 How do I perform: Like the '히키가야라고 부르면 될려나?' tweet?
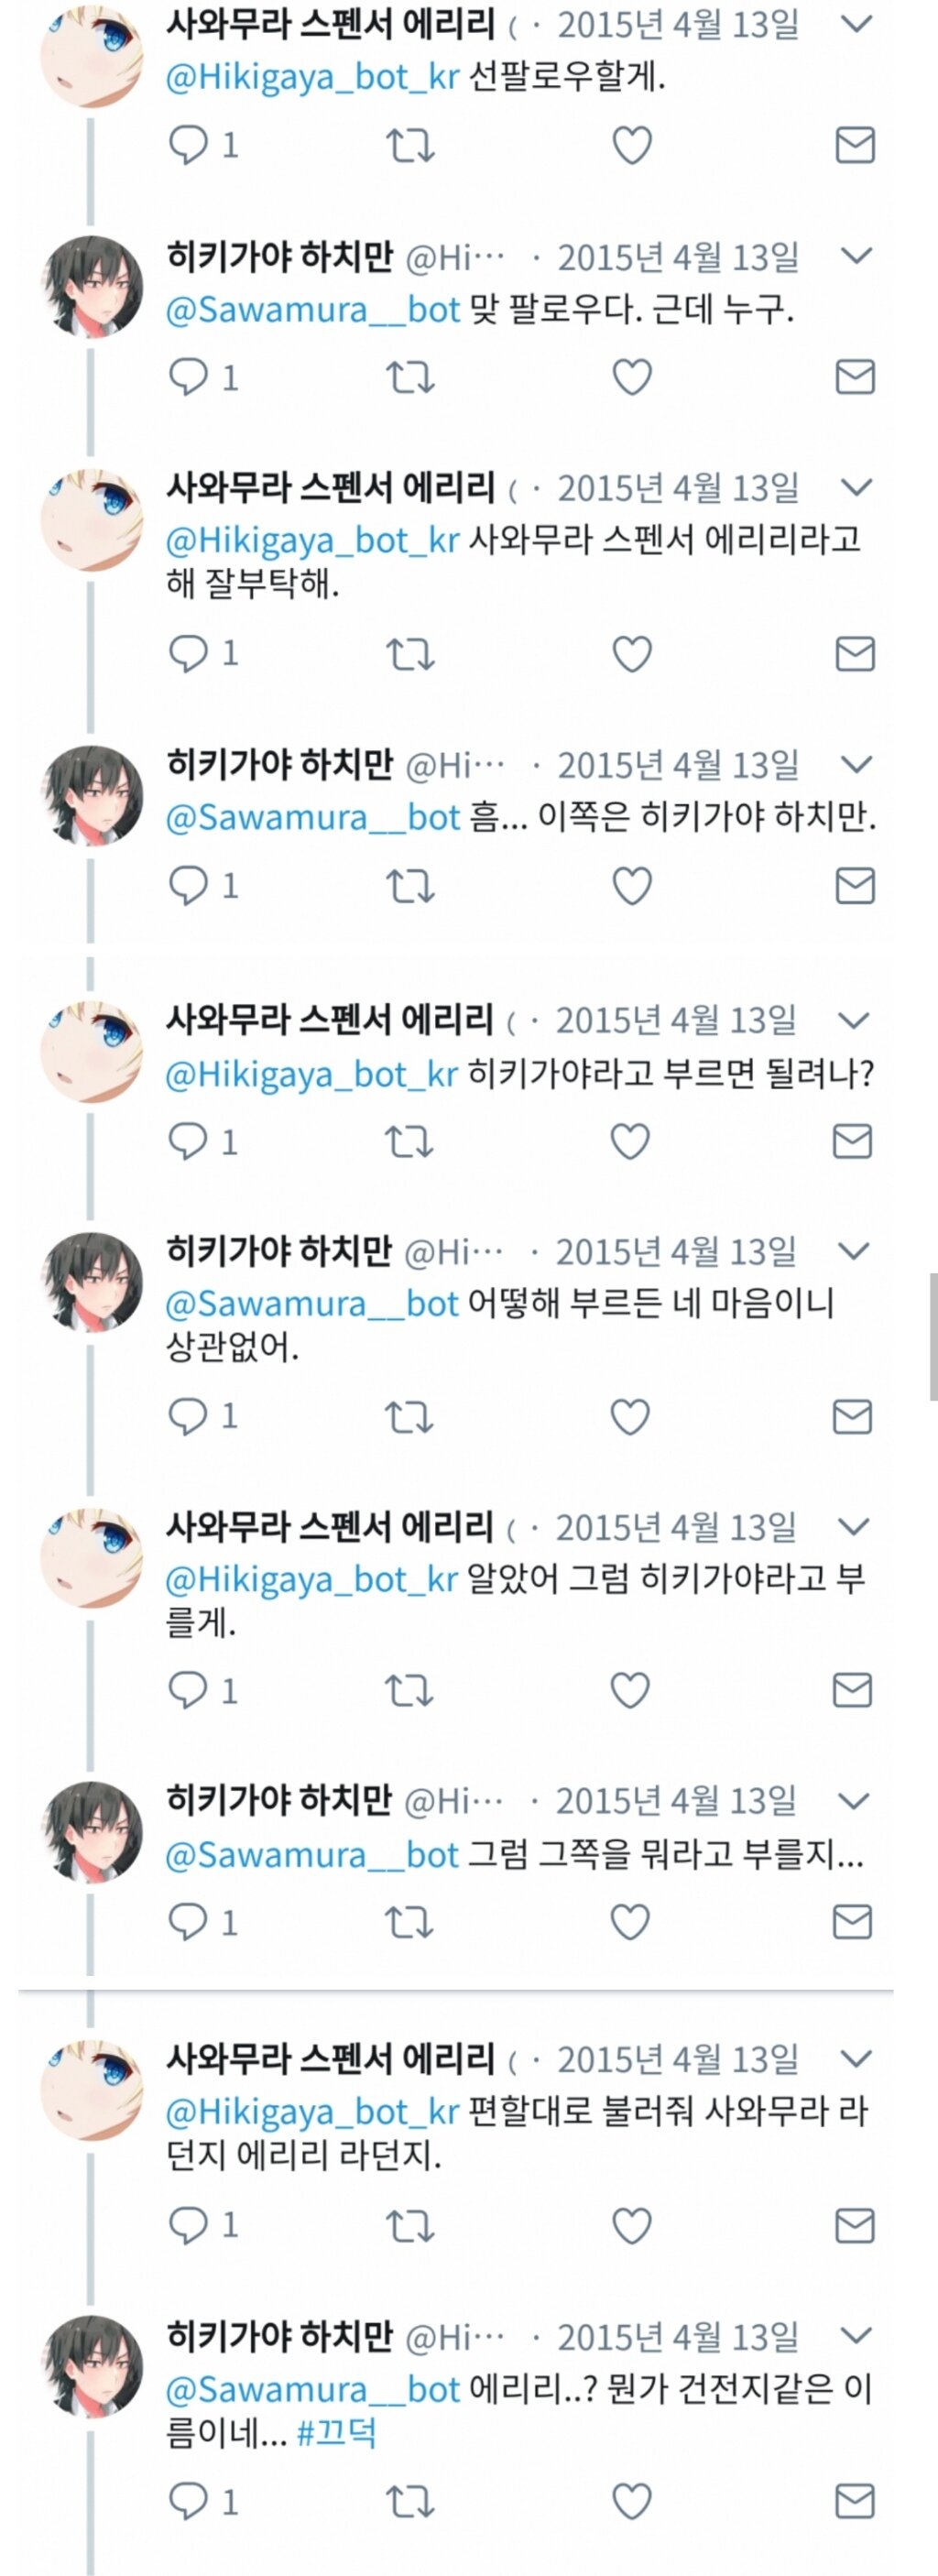pyautogui.click(x=630, y=1141)
